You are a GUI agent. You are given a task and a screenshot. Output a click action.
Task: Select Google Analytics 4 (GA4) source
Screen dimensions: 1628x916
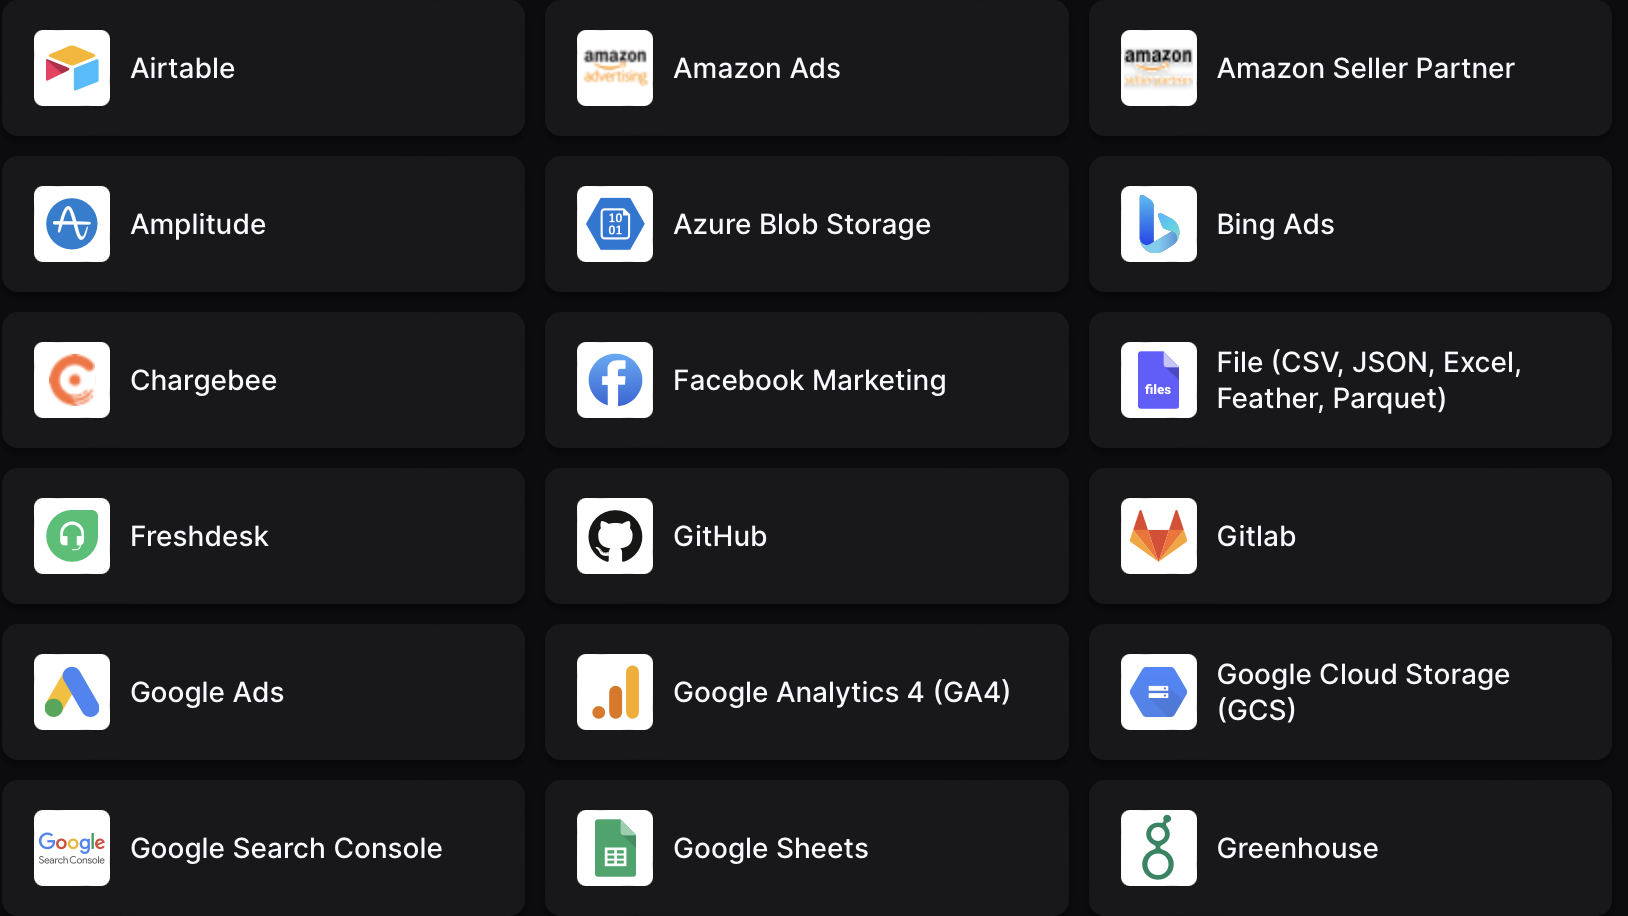click(806, 692)
